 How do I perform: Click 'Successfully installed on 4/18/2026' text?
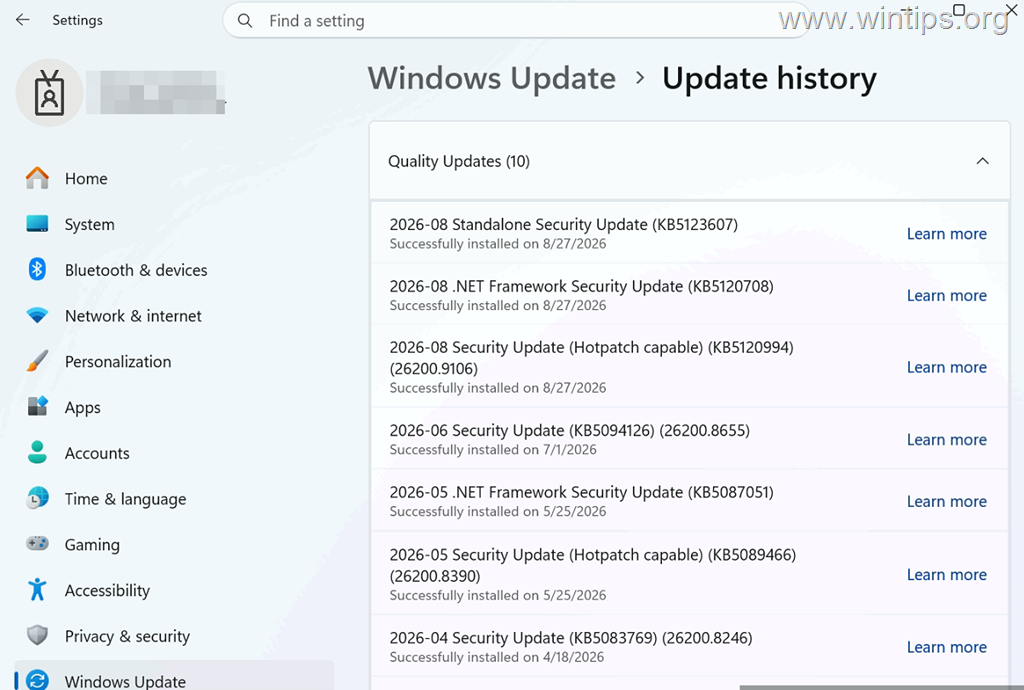point(497,657)
